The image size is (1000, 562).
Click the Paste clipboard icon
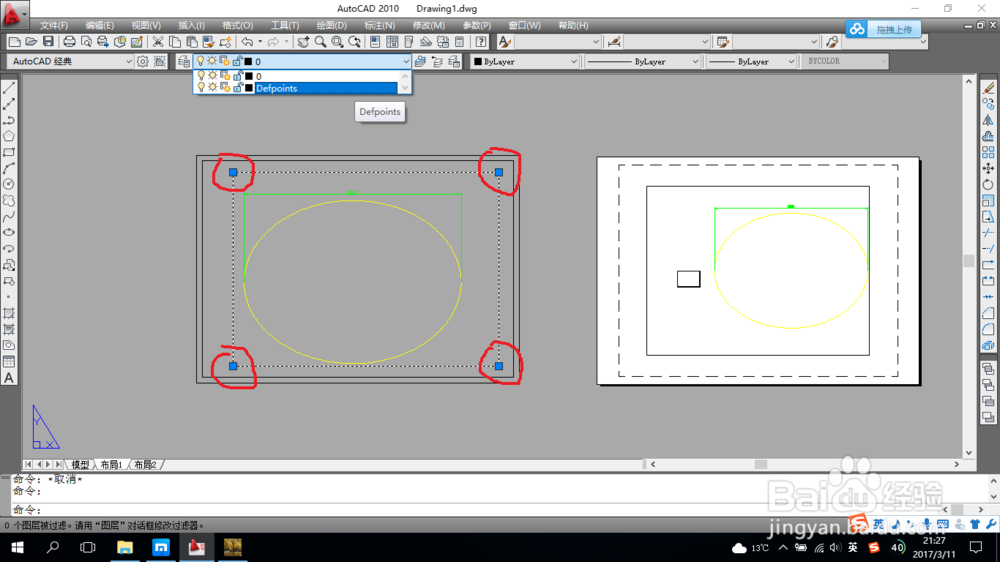click(191, 42)
